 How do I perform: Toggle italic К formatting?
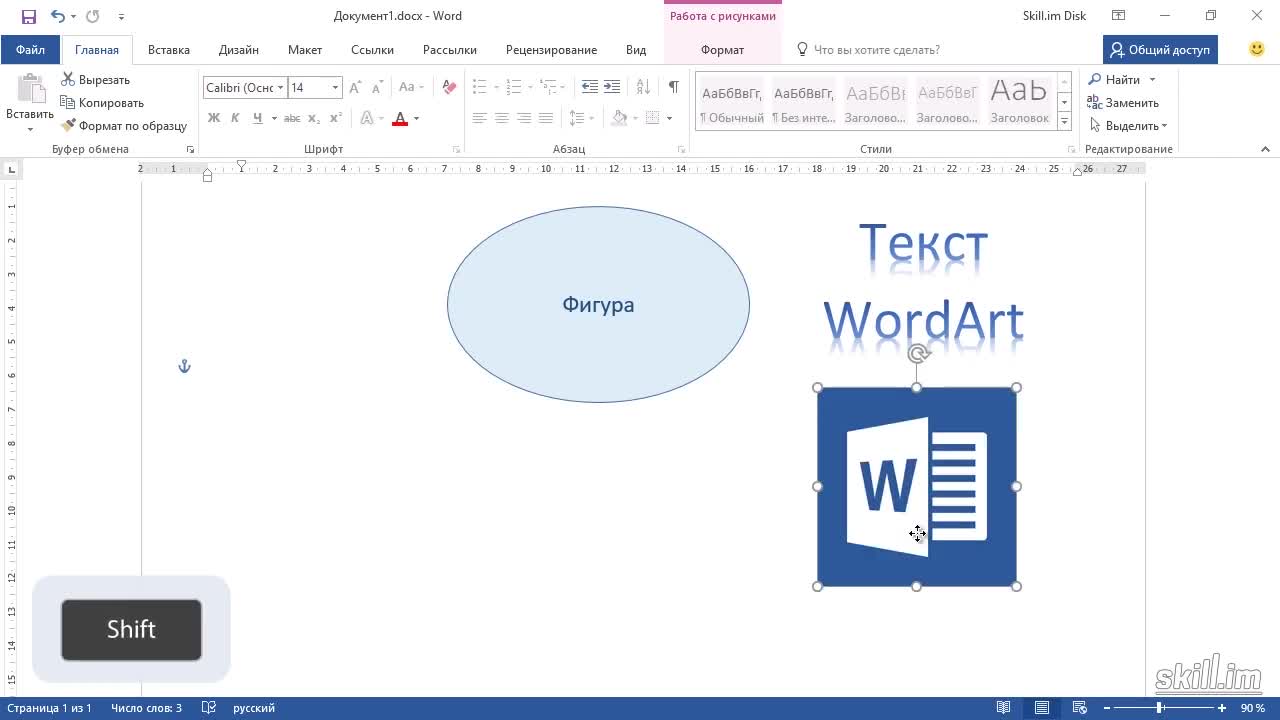tap(235, 118)
